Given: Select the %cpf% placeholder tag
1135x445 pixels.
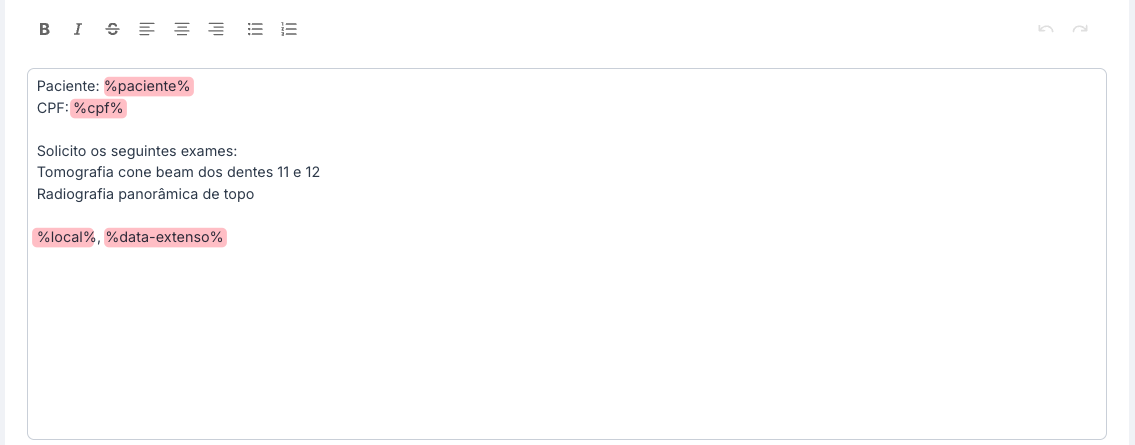Looking at the screenshot, I should click(98, 108).
